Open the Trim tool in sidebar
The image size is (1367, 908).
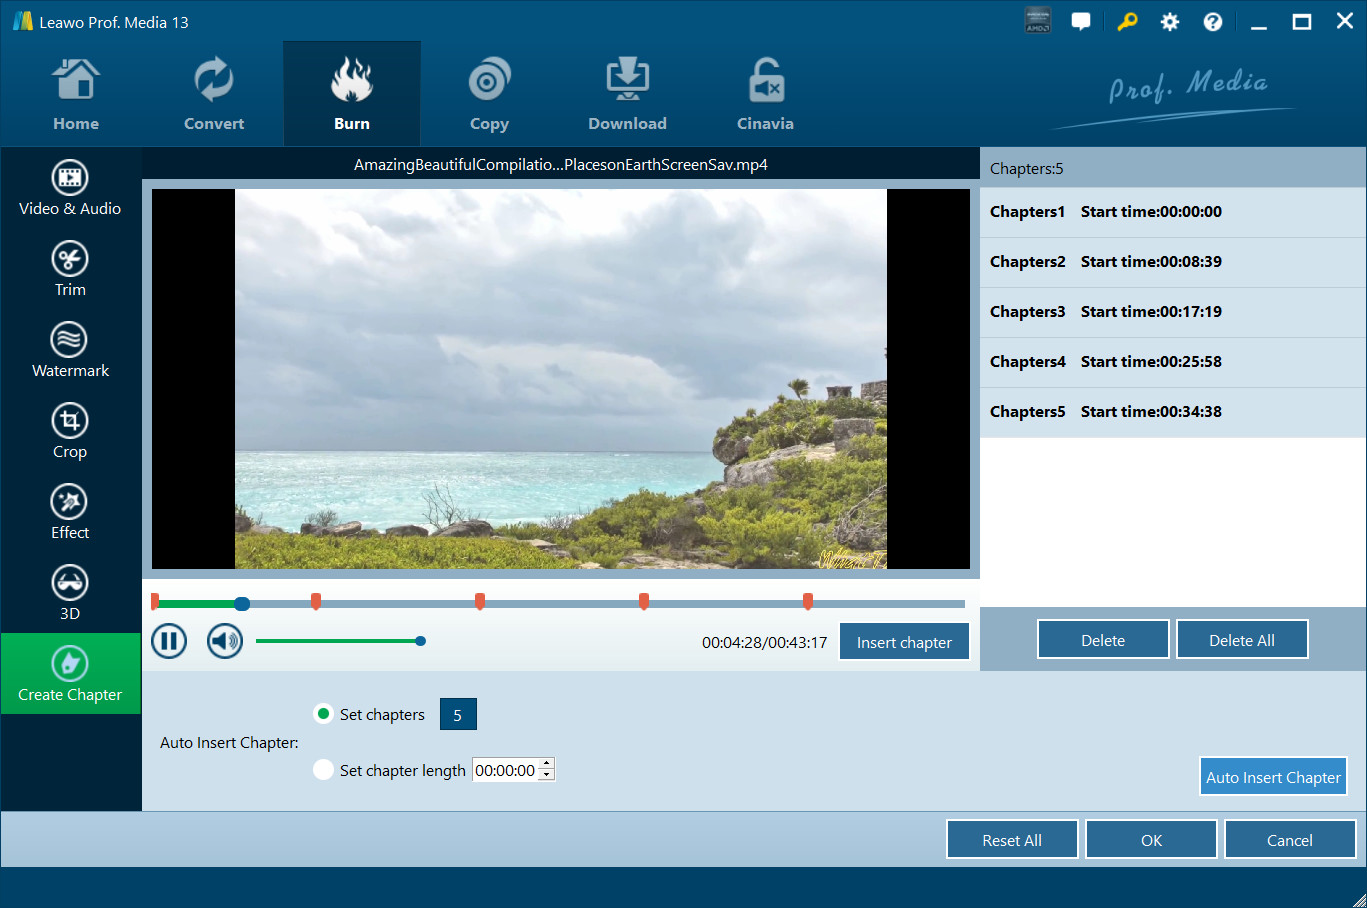click(x=70, y=269)
